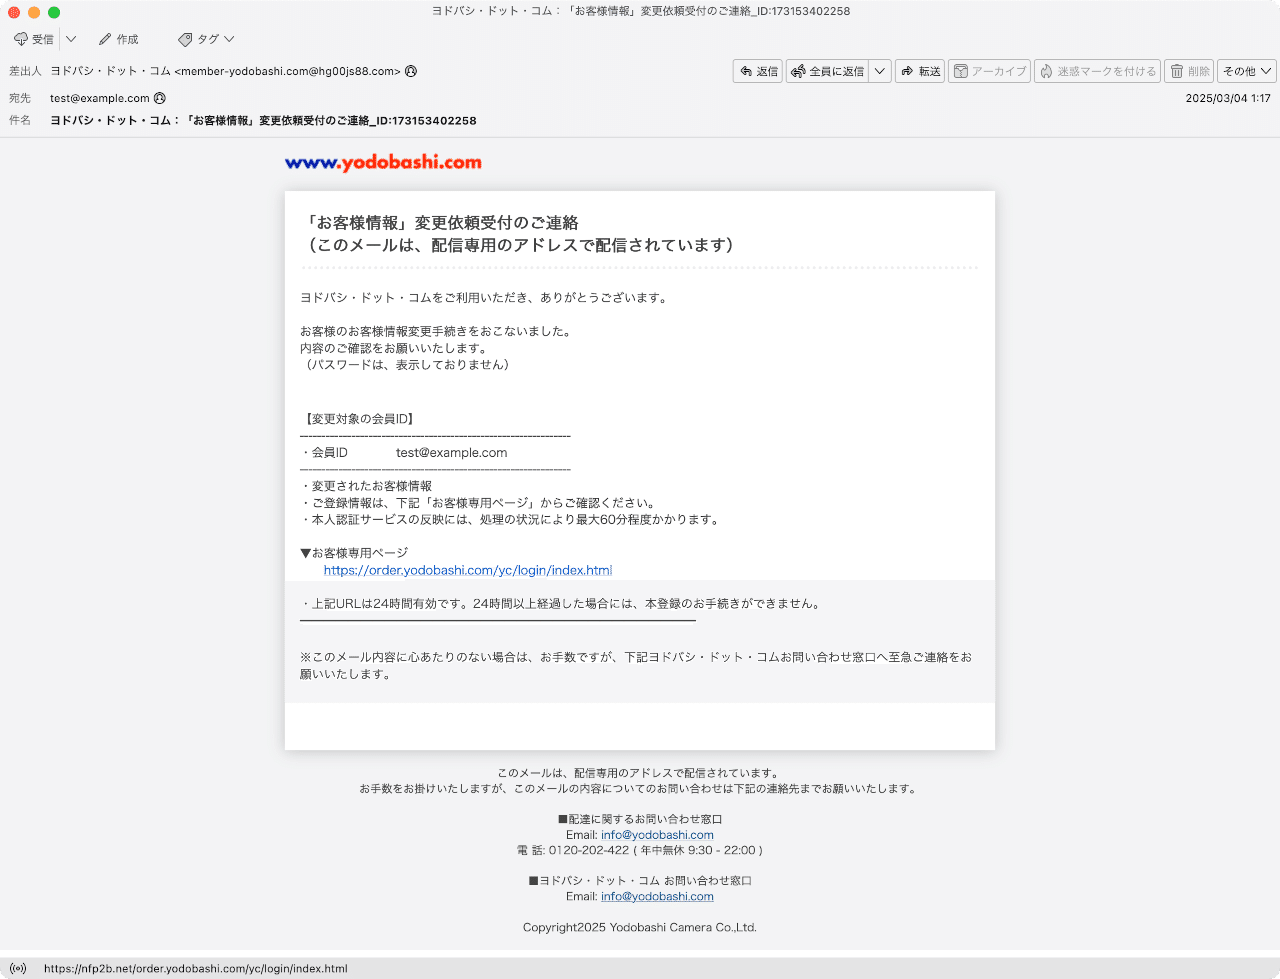
Task: Click the ▼お客様専用ページ label
Action: (x=354, y=553)
